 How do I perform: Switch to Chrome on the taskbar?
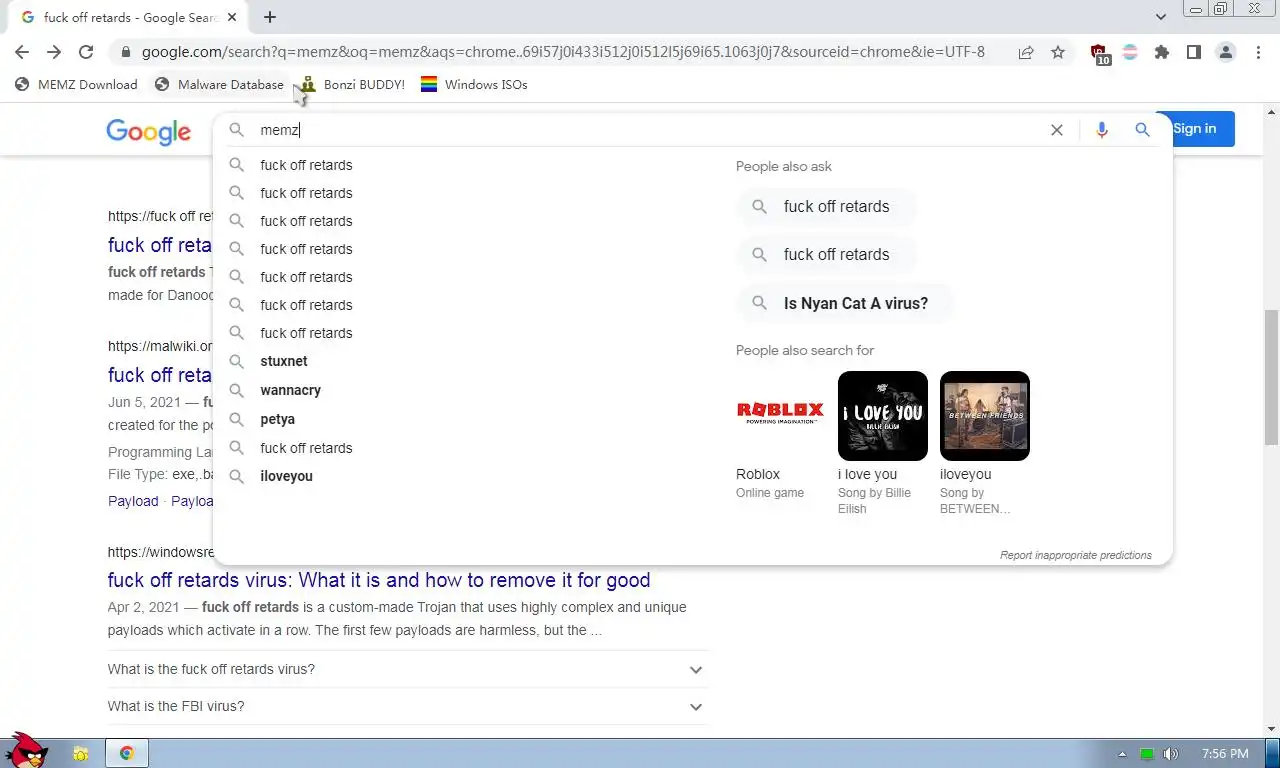[x=126, y=753]
